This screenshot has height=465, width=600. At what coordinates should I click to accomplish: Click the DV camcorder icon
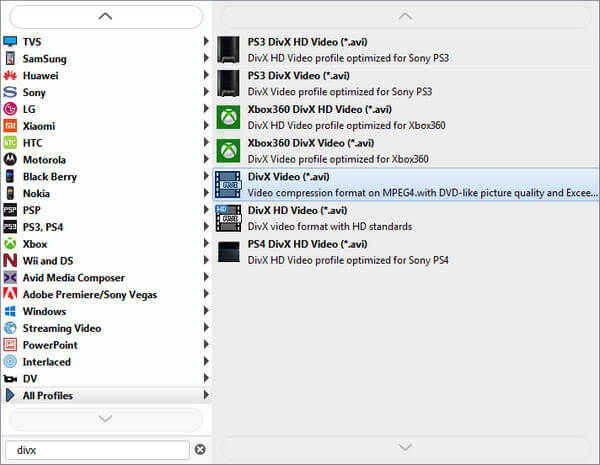pyautogui.click(x=10, y=379)
